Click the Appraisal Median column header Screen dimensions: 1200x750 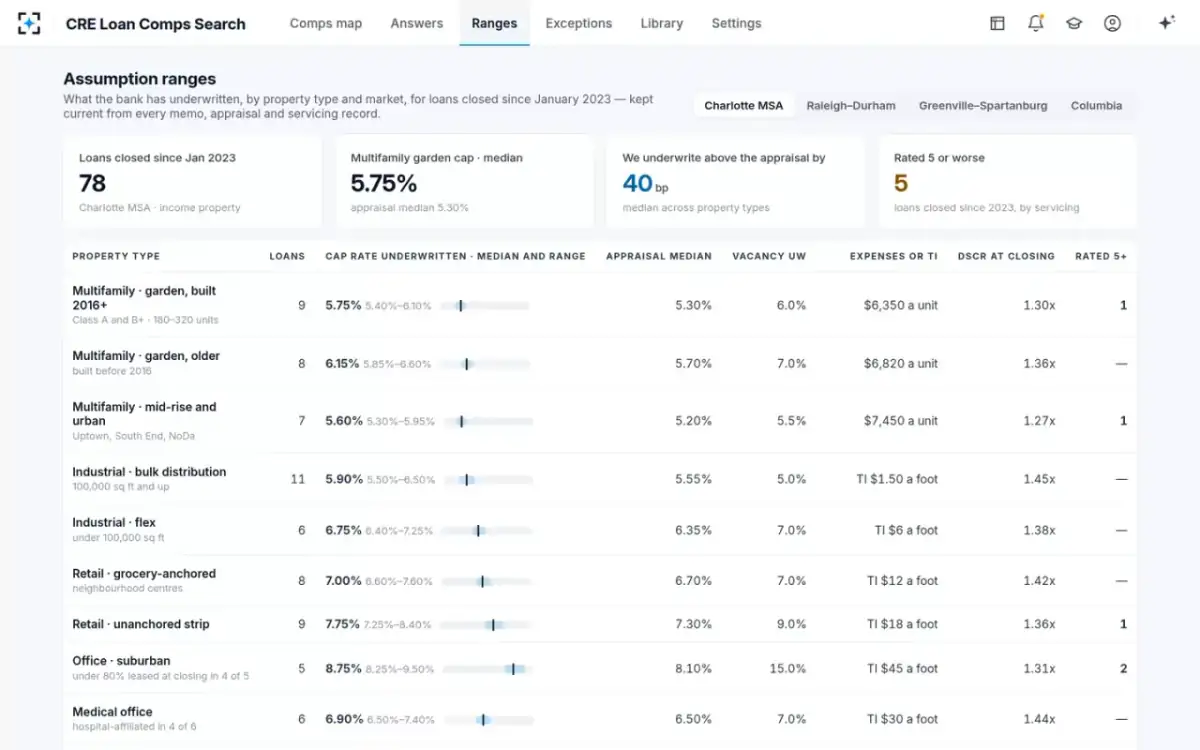point(659,256)
